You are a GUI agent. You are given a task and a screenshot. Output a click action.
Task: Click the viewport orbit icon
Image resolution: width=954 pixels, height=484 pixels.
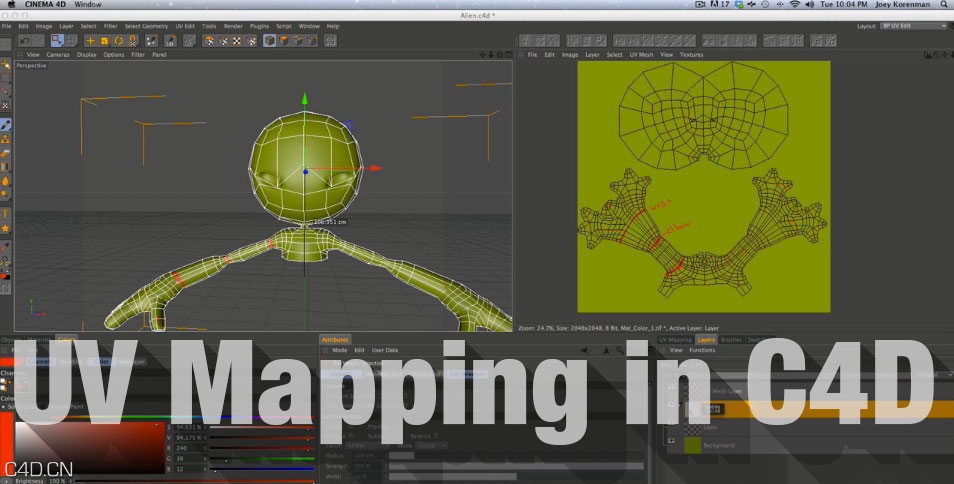(x=499, y=55)
